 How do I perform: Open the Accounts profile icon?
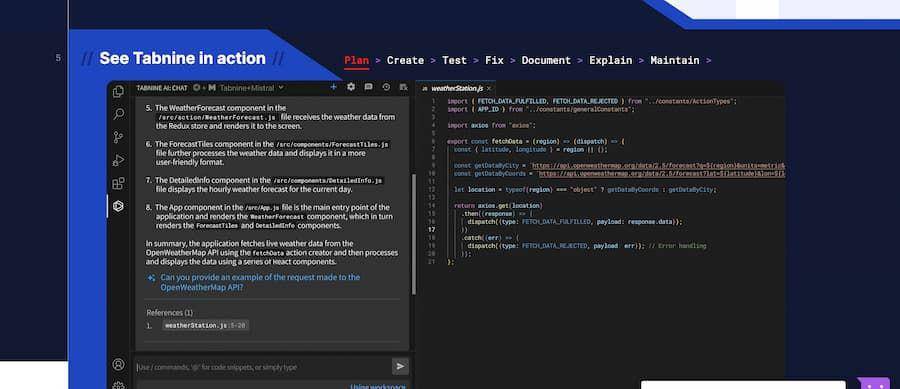(118, 364)
